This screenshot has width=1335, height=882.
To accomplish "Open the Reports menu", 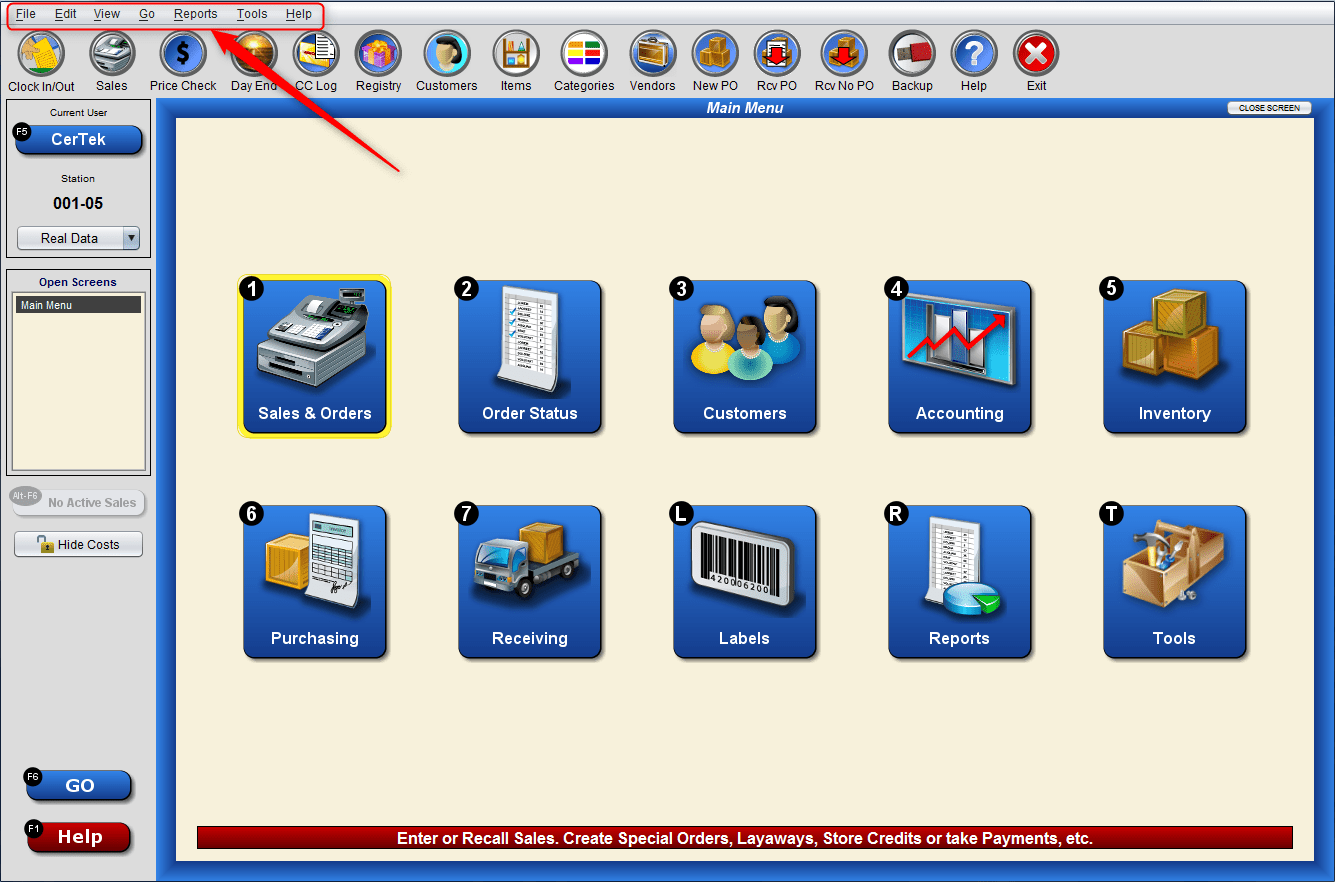I will 196,13.
